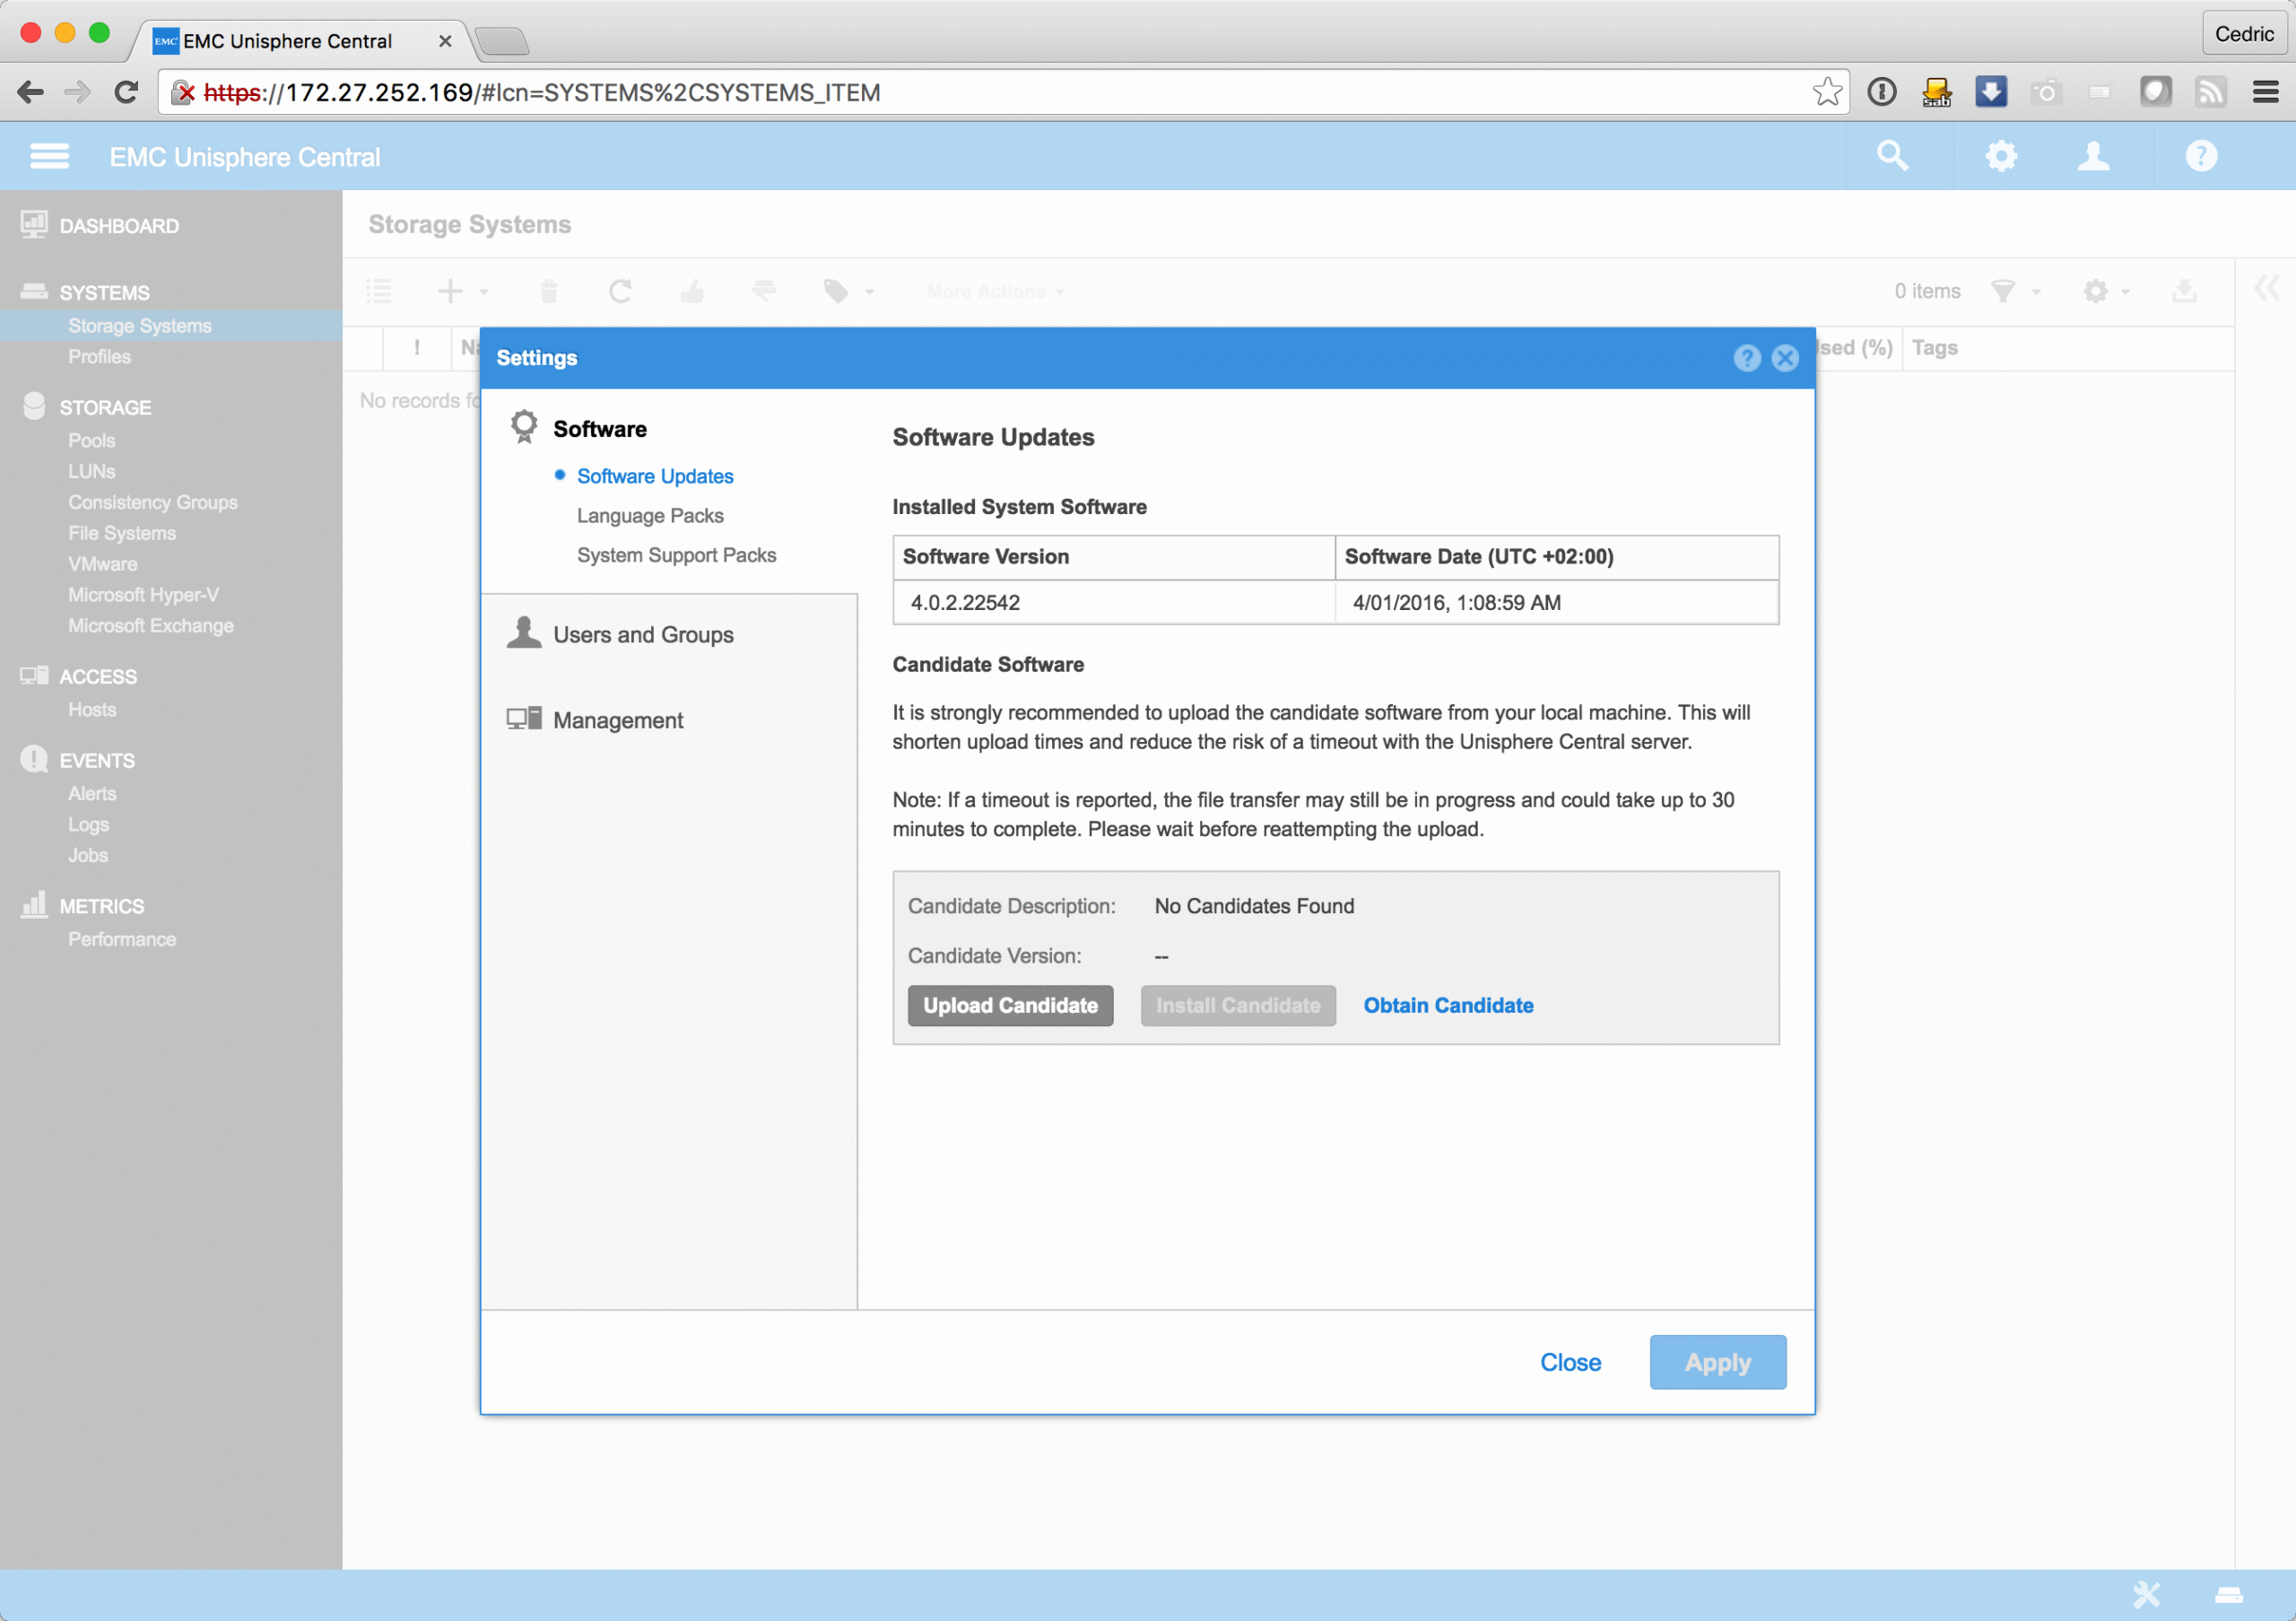Click the browser address bar
Screen dimensions: 2296x1621
[x=1000, y=92]
